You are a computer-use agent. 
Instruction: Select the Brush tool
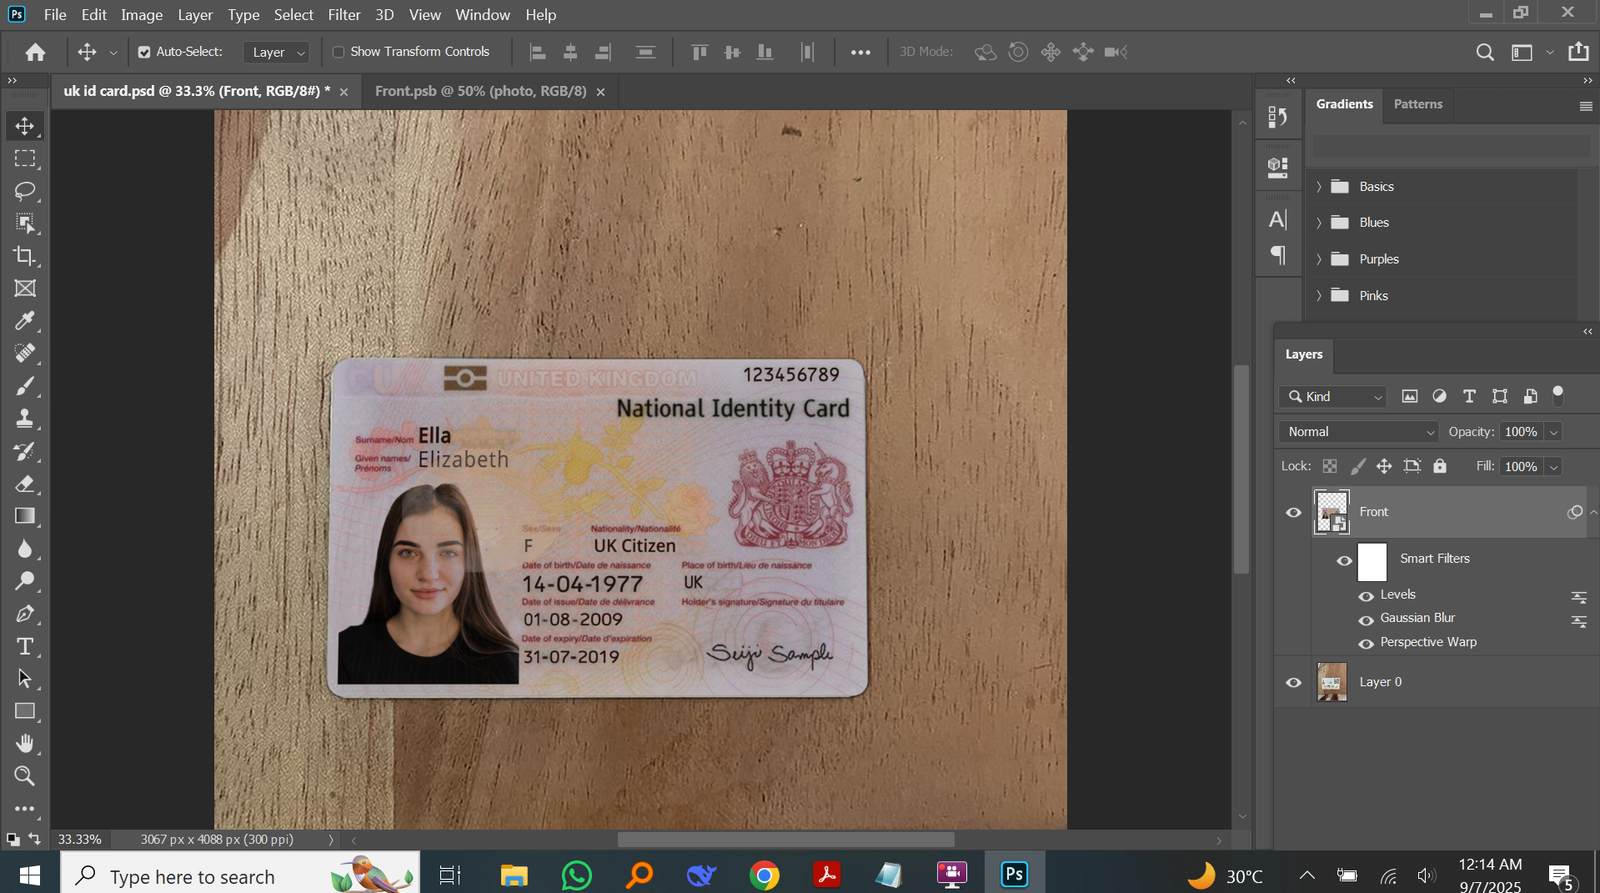pyautogui.click(x=25, y=386)
